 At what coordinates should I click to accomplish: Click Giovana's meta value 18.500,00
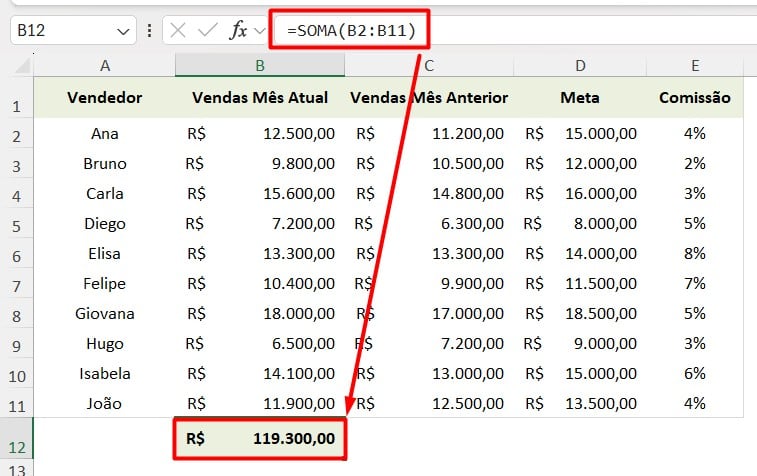pyautogui.click(x=580, y=313)
